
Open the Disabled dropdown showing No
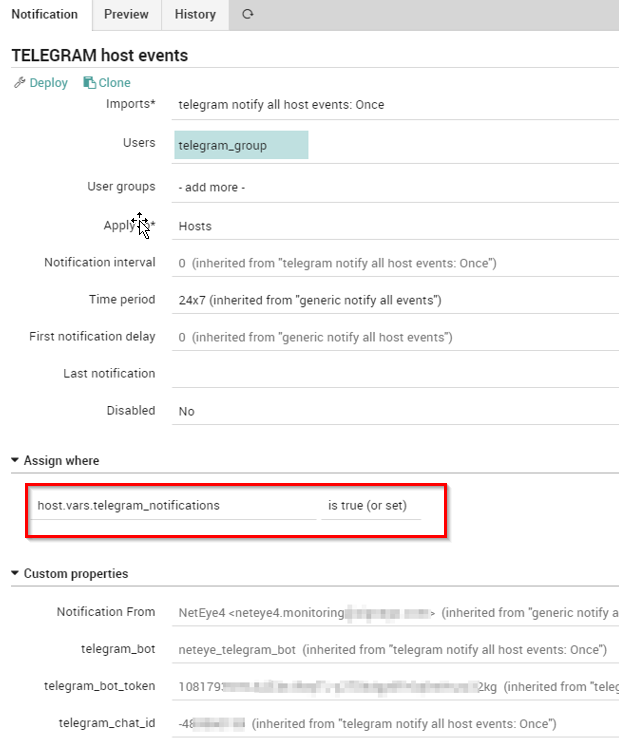(x=395, y=411)
